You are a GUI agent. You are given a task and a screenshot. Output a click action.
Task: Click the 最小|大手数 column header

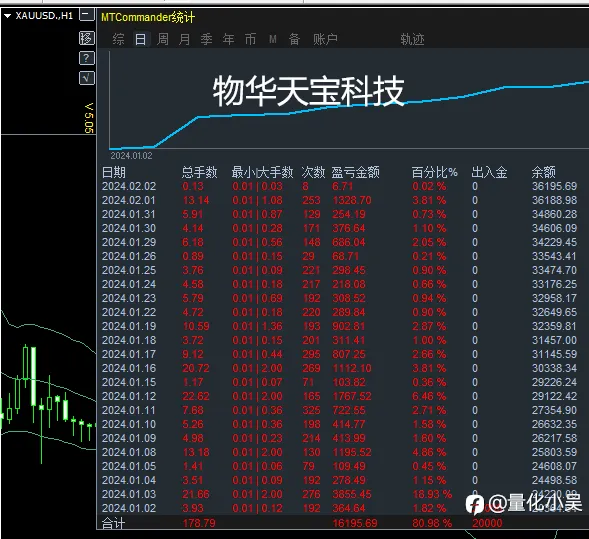[262, 172]
